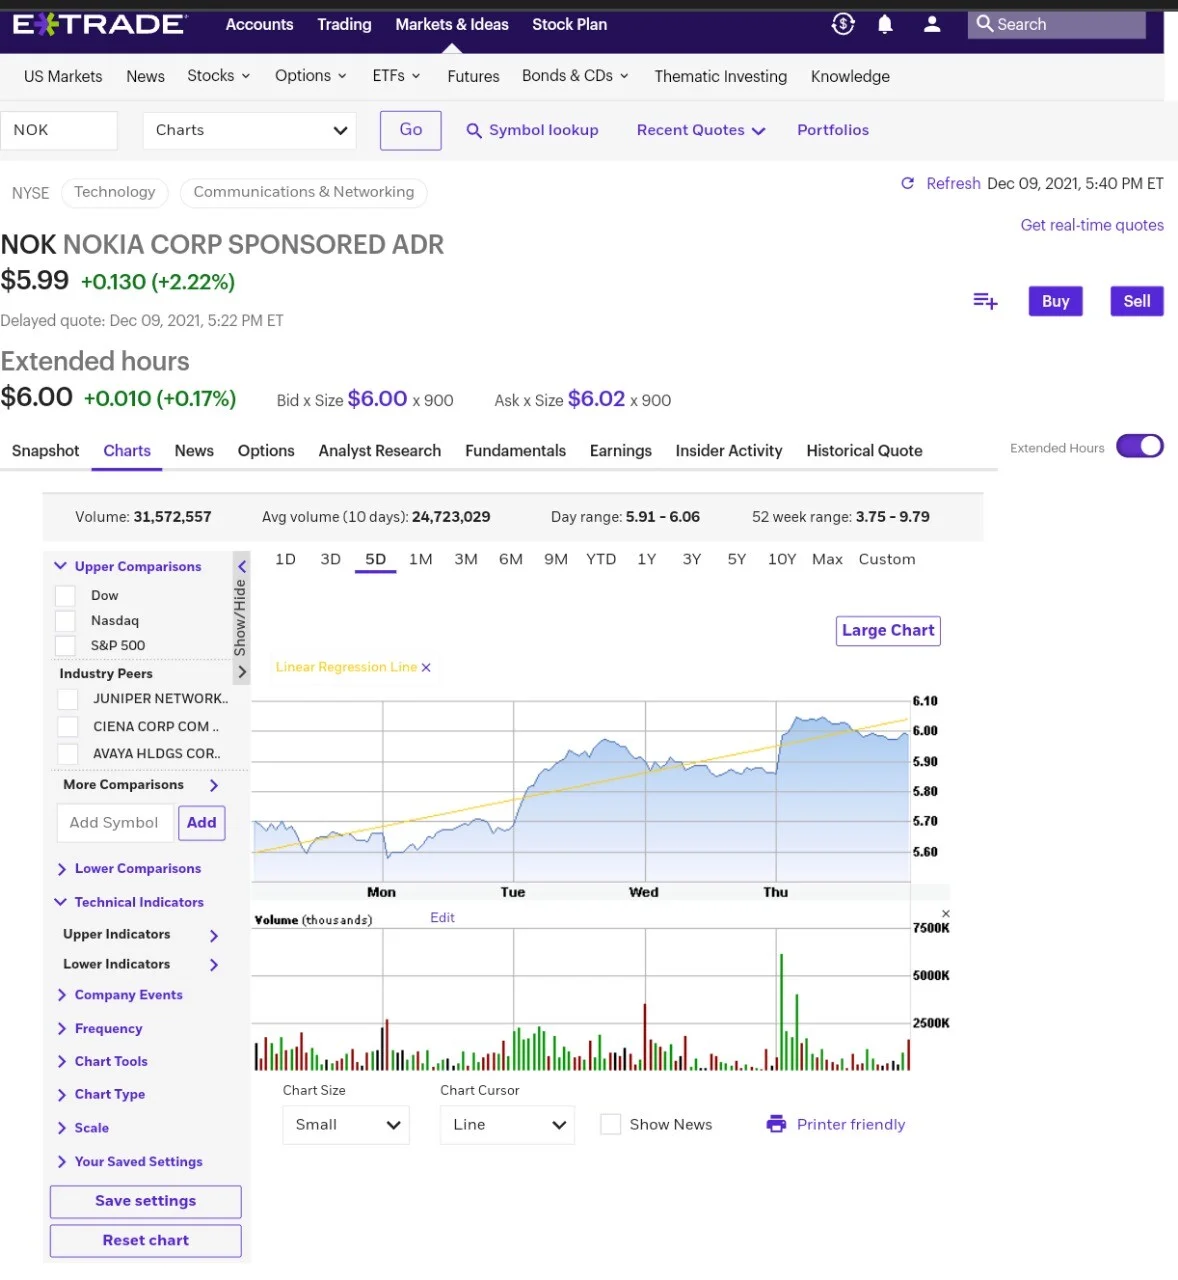Click Save settings button
The width and height of the screenshot is (1178, 1280).
click(146, 1201)
